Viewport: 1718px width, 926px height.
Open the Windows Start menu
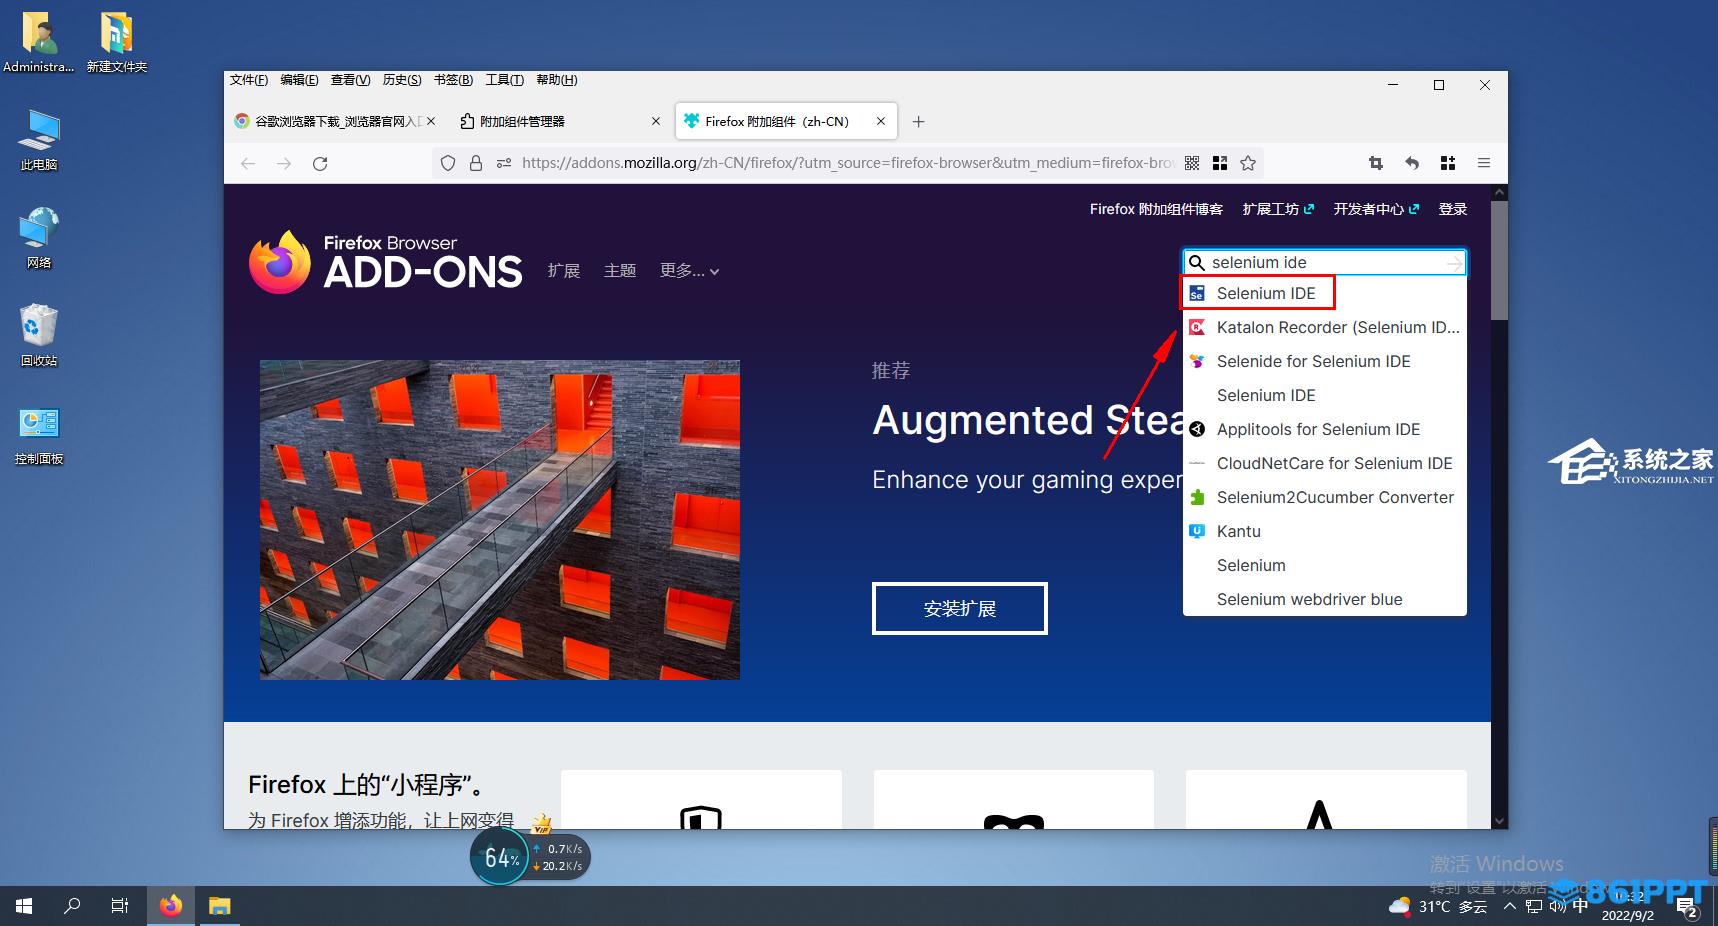(24, 906)
